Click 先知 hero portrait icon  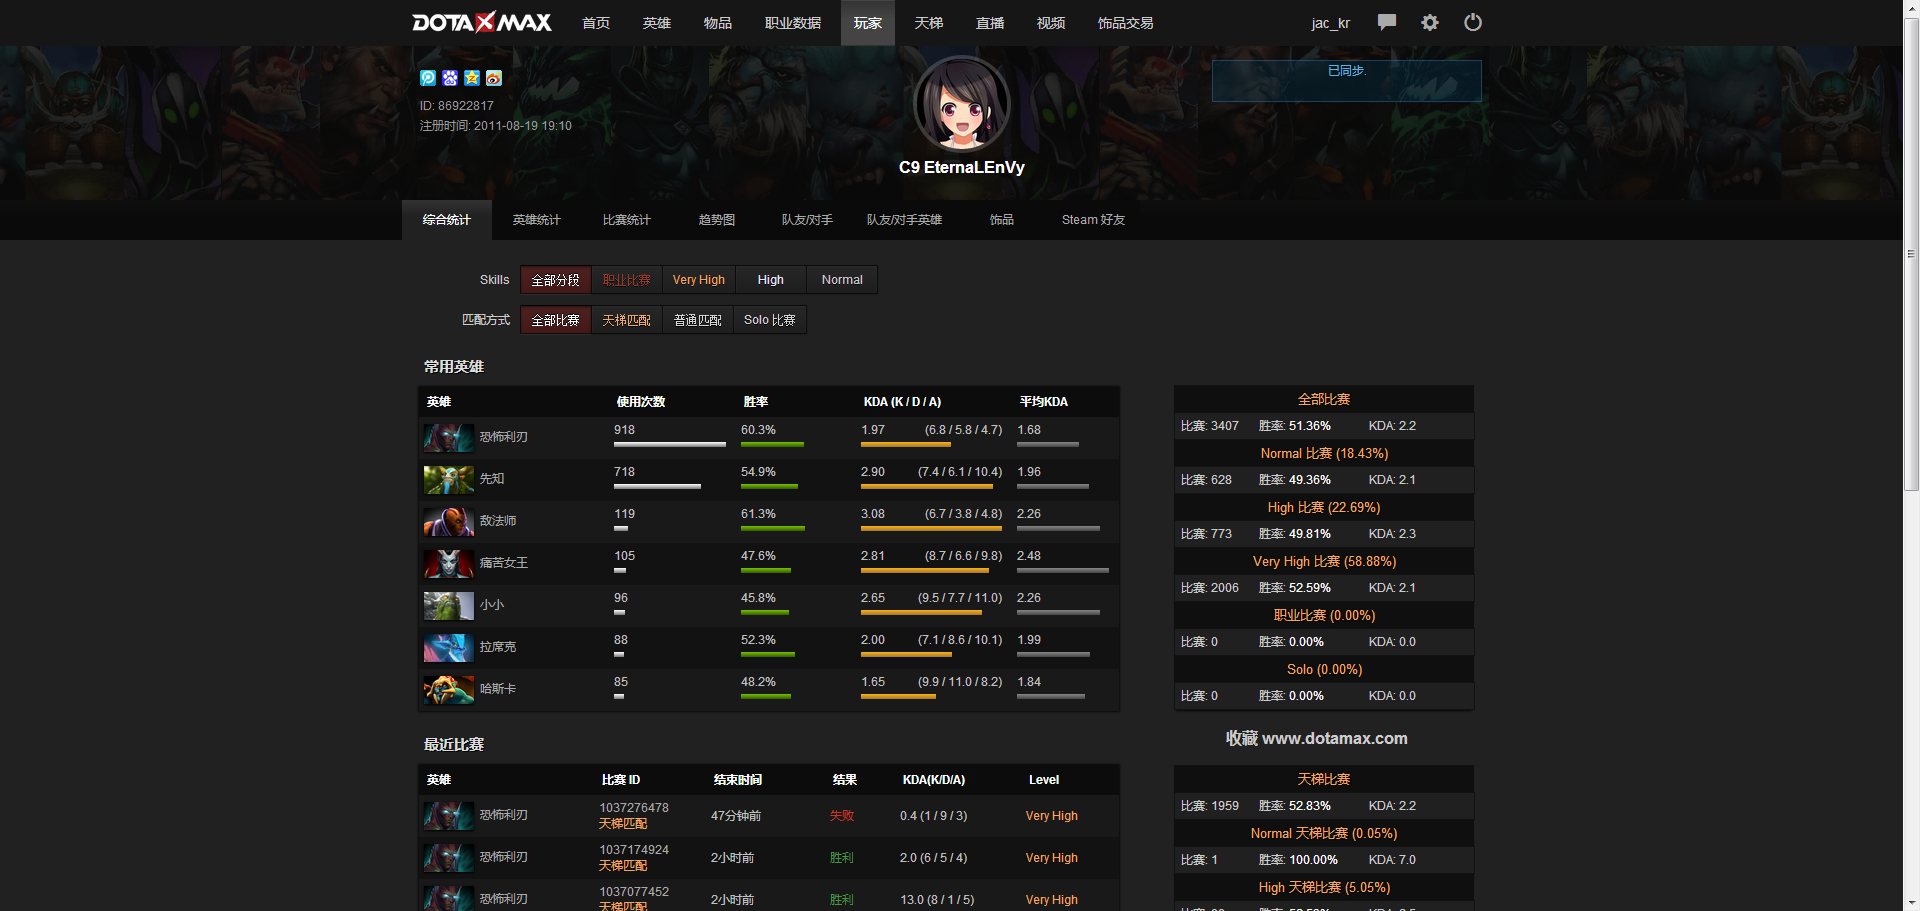pos(449,480)
